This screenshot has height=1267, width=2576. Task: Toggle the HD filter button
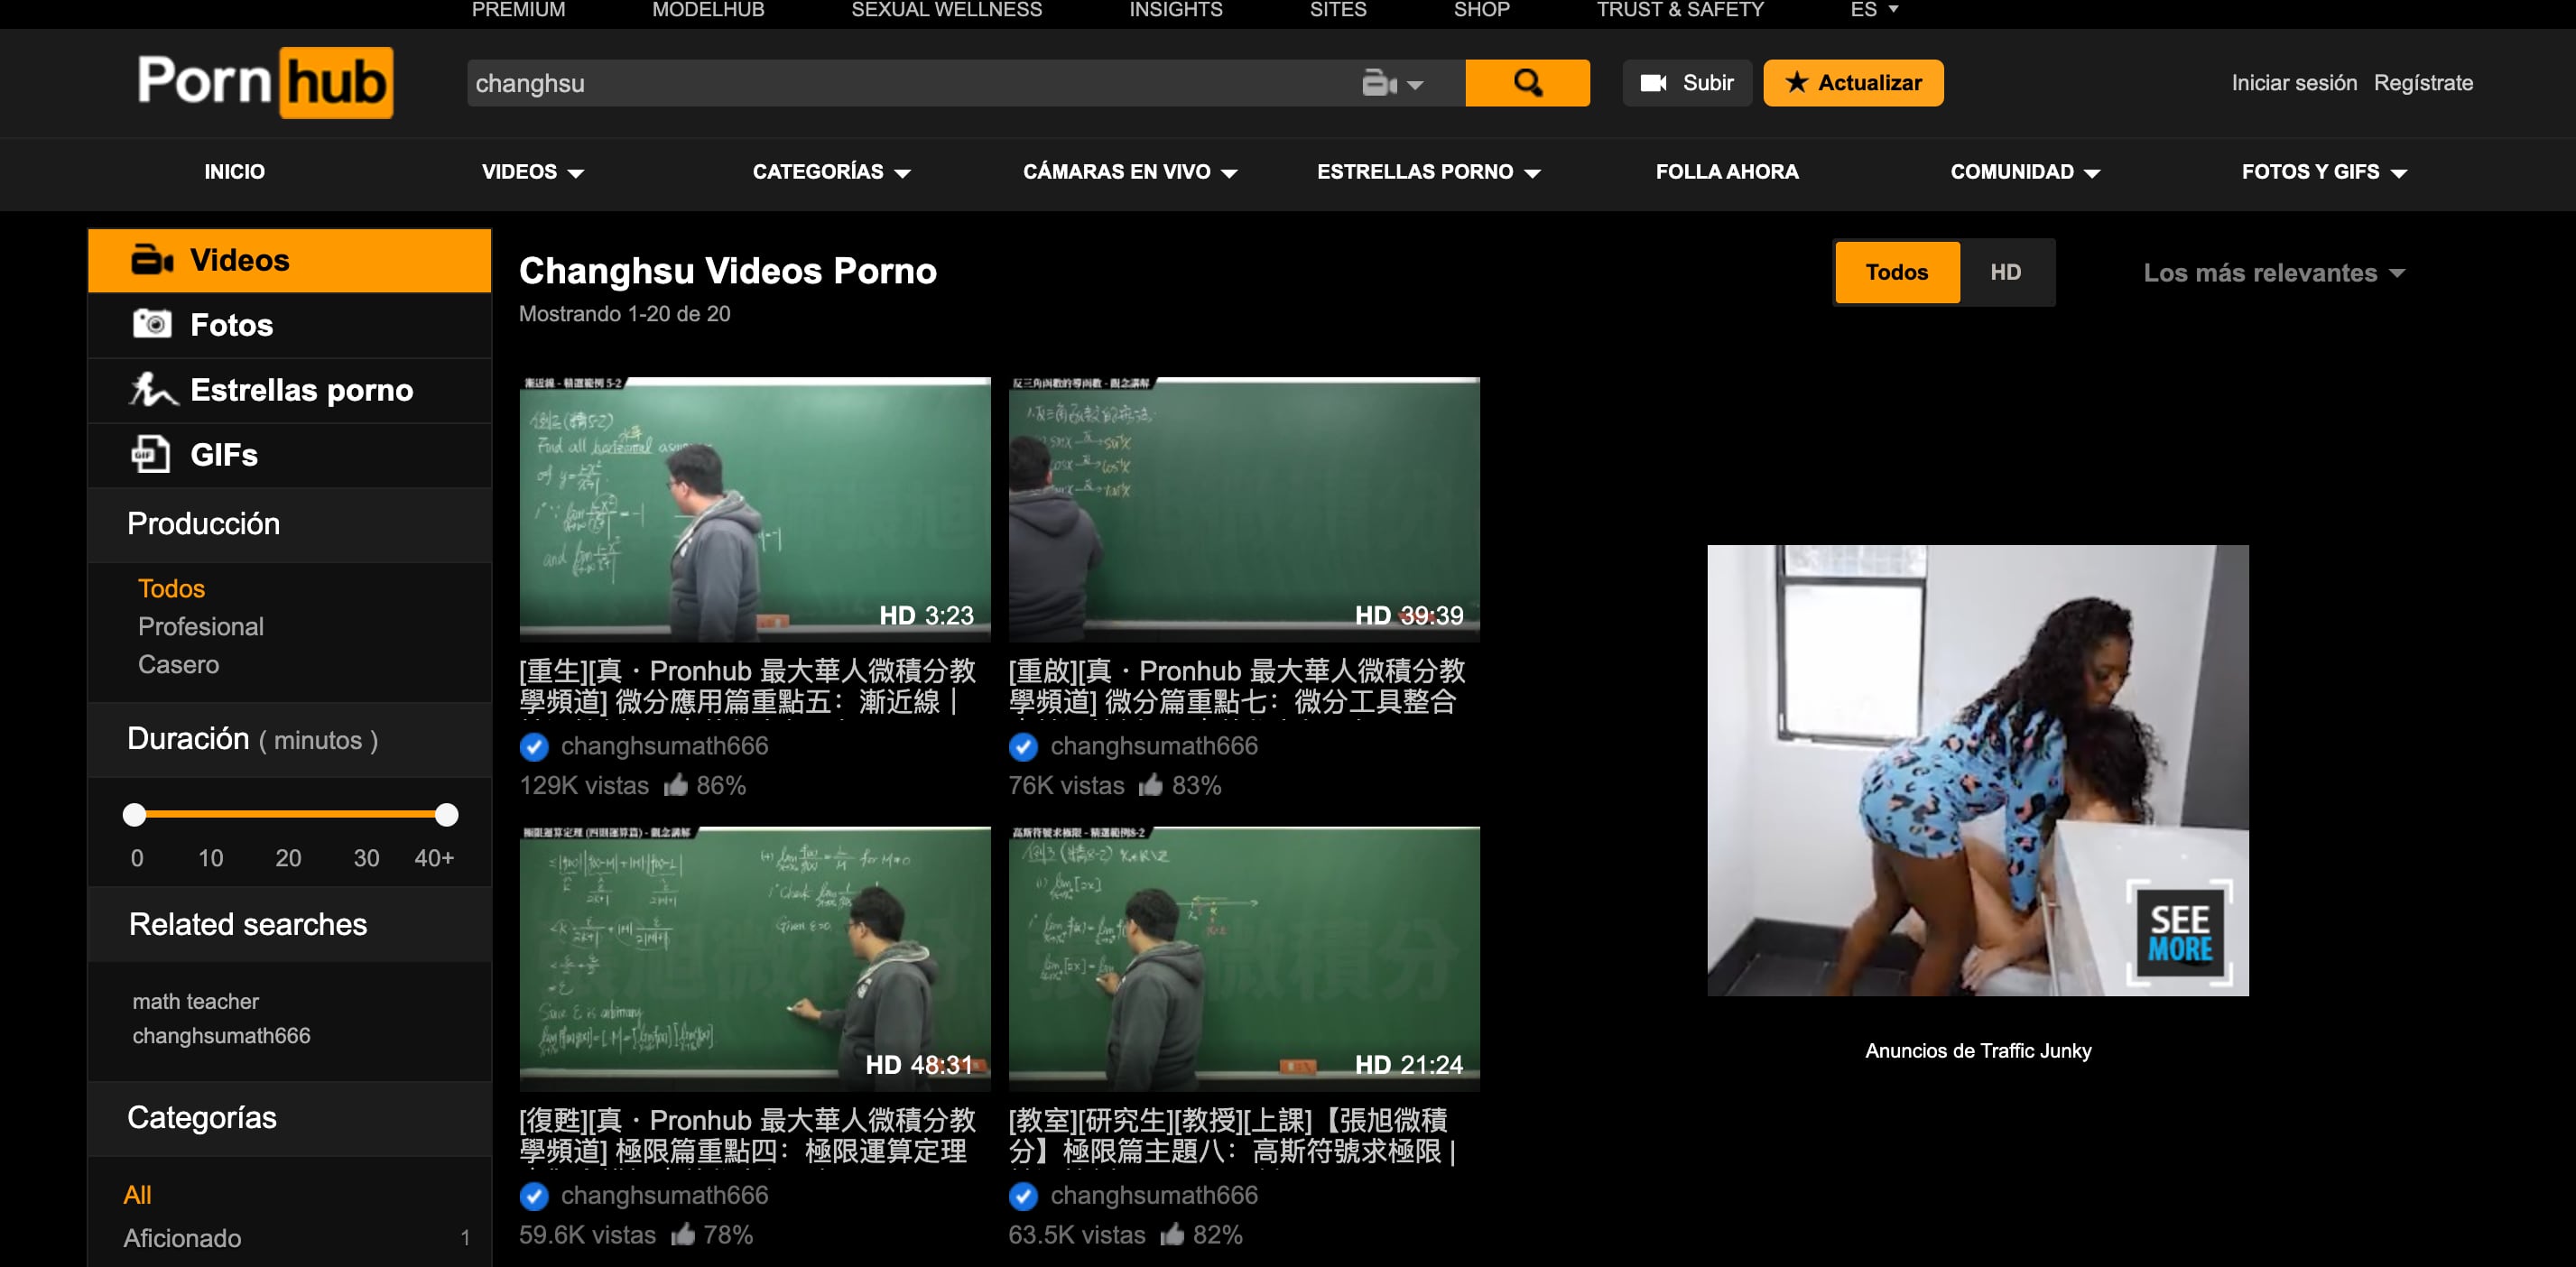tap(2004, 272)
